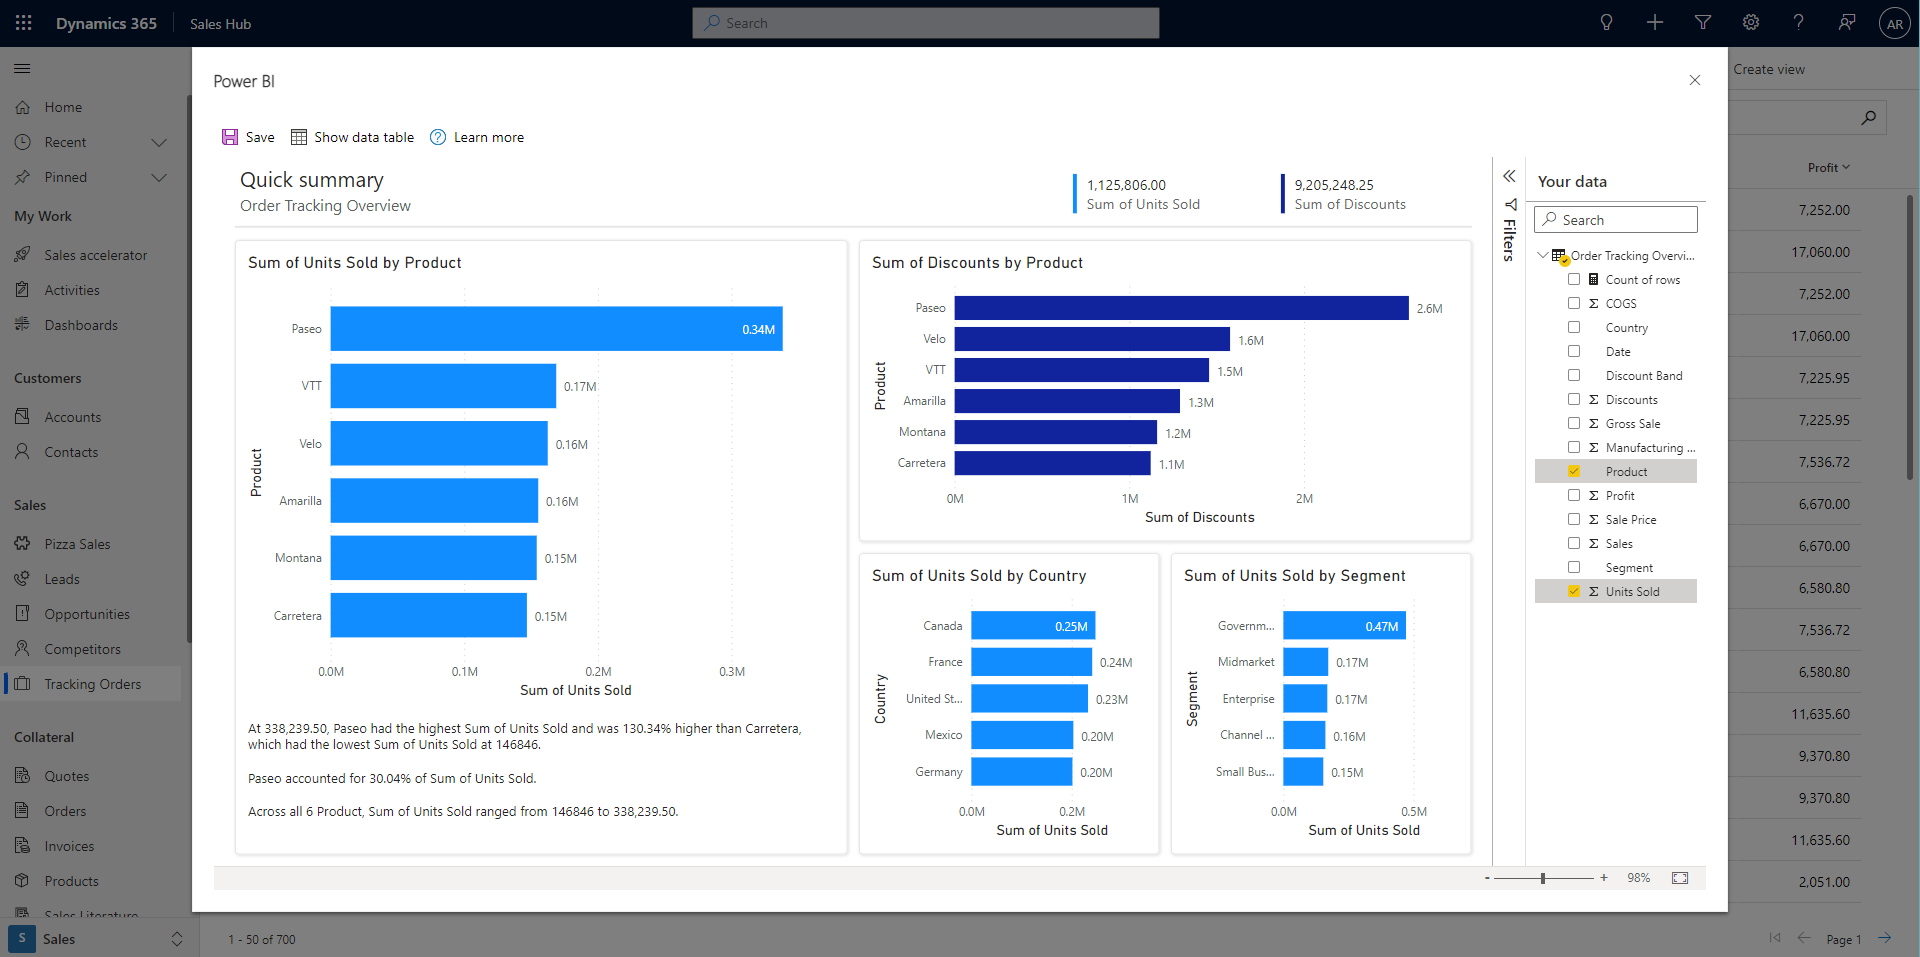1920x957 pixels.
Task: Open Dynamics 365 settings gear
Action: (x=1750, y=22)
